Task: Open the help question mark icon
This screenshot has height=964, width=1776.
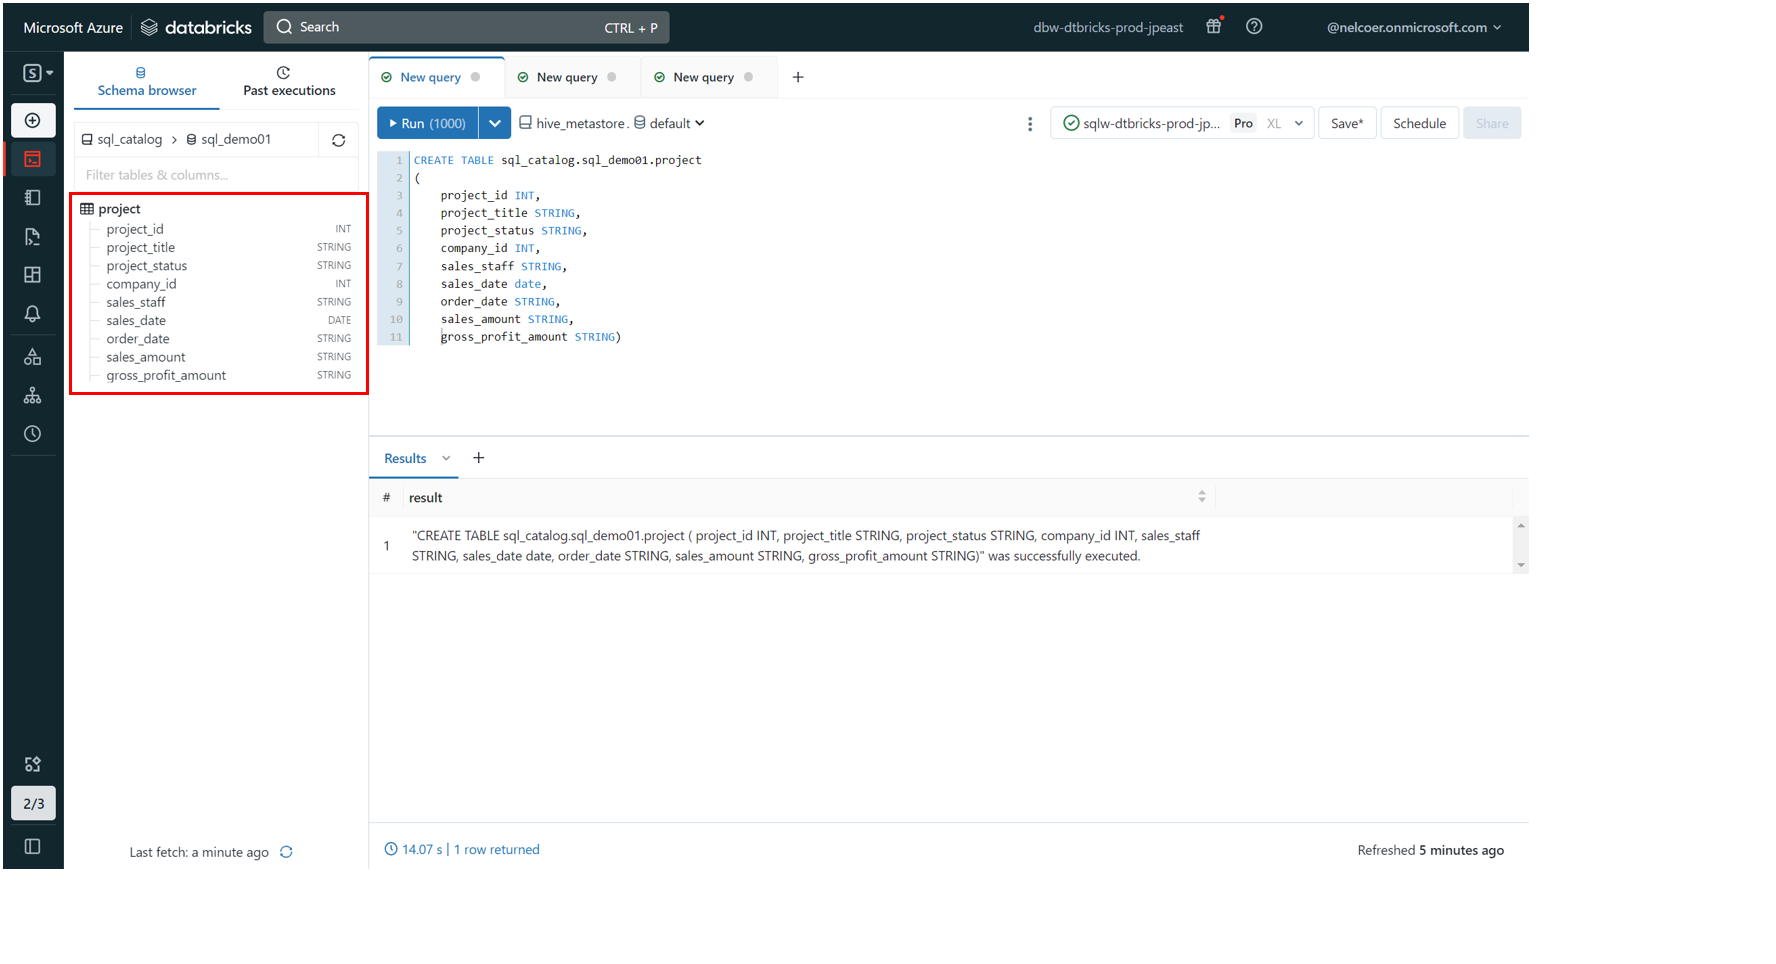Action: (x=1254, y=27)
